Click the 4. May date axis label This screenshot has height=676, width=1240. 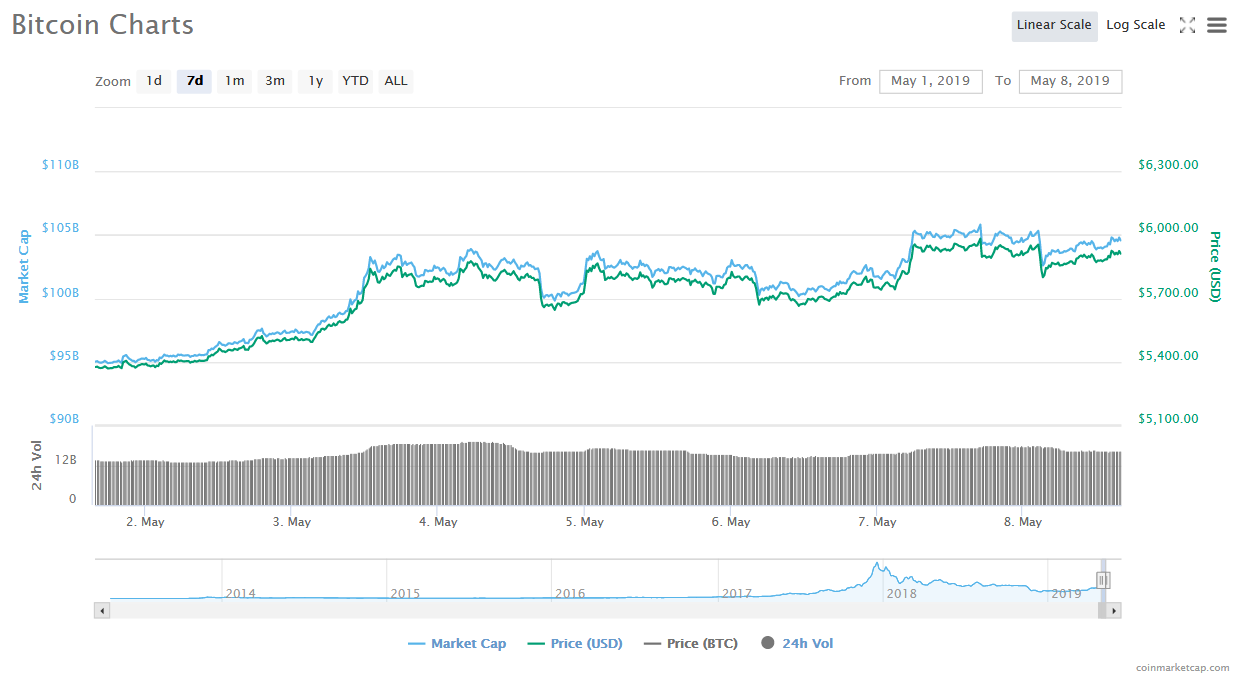(x=438, y=522)
